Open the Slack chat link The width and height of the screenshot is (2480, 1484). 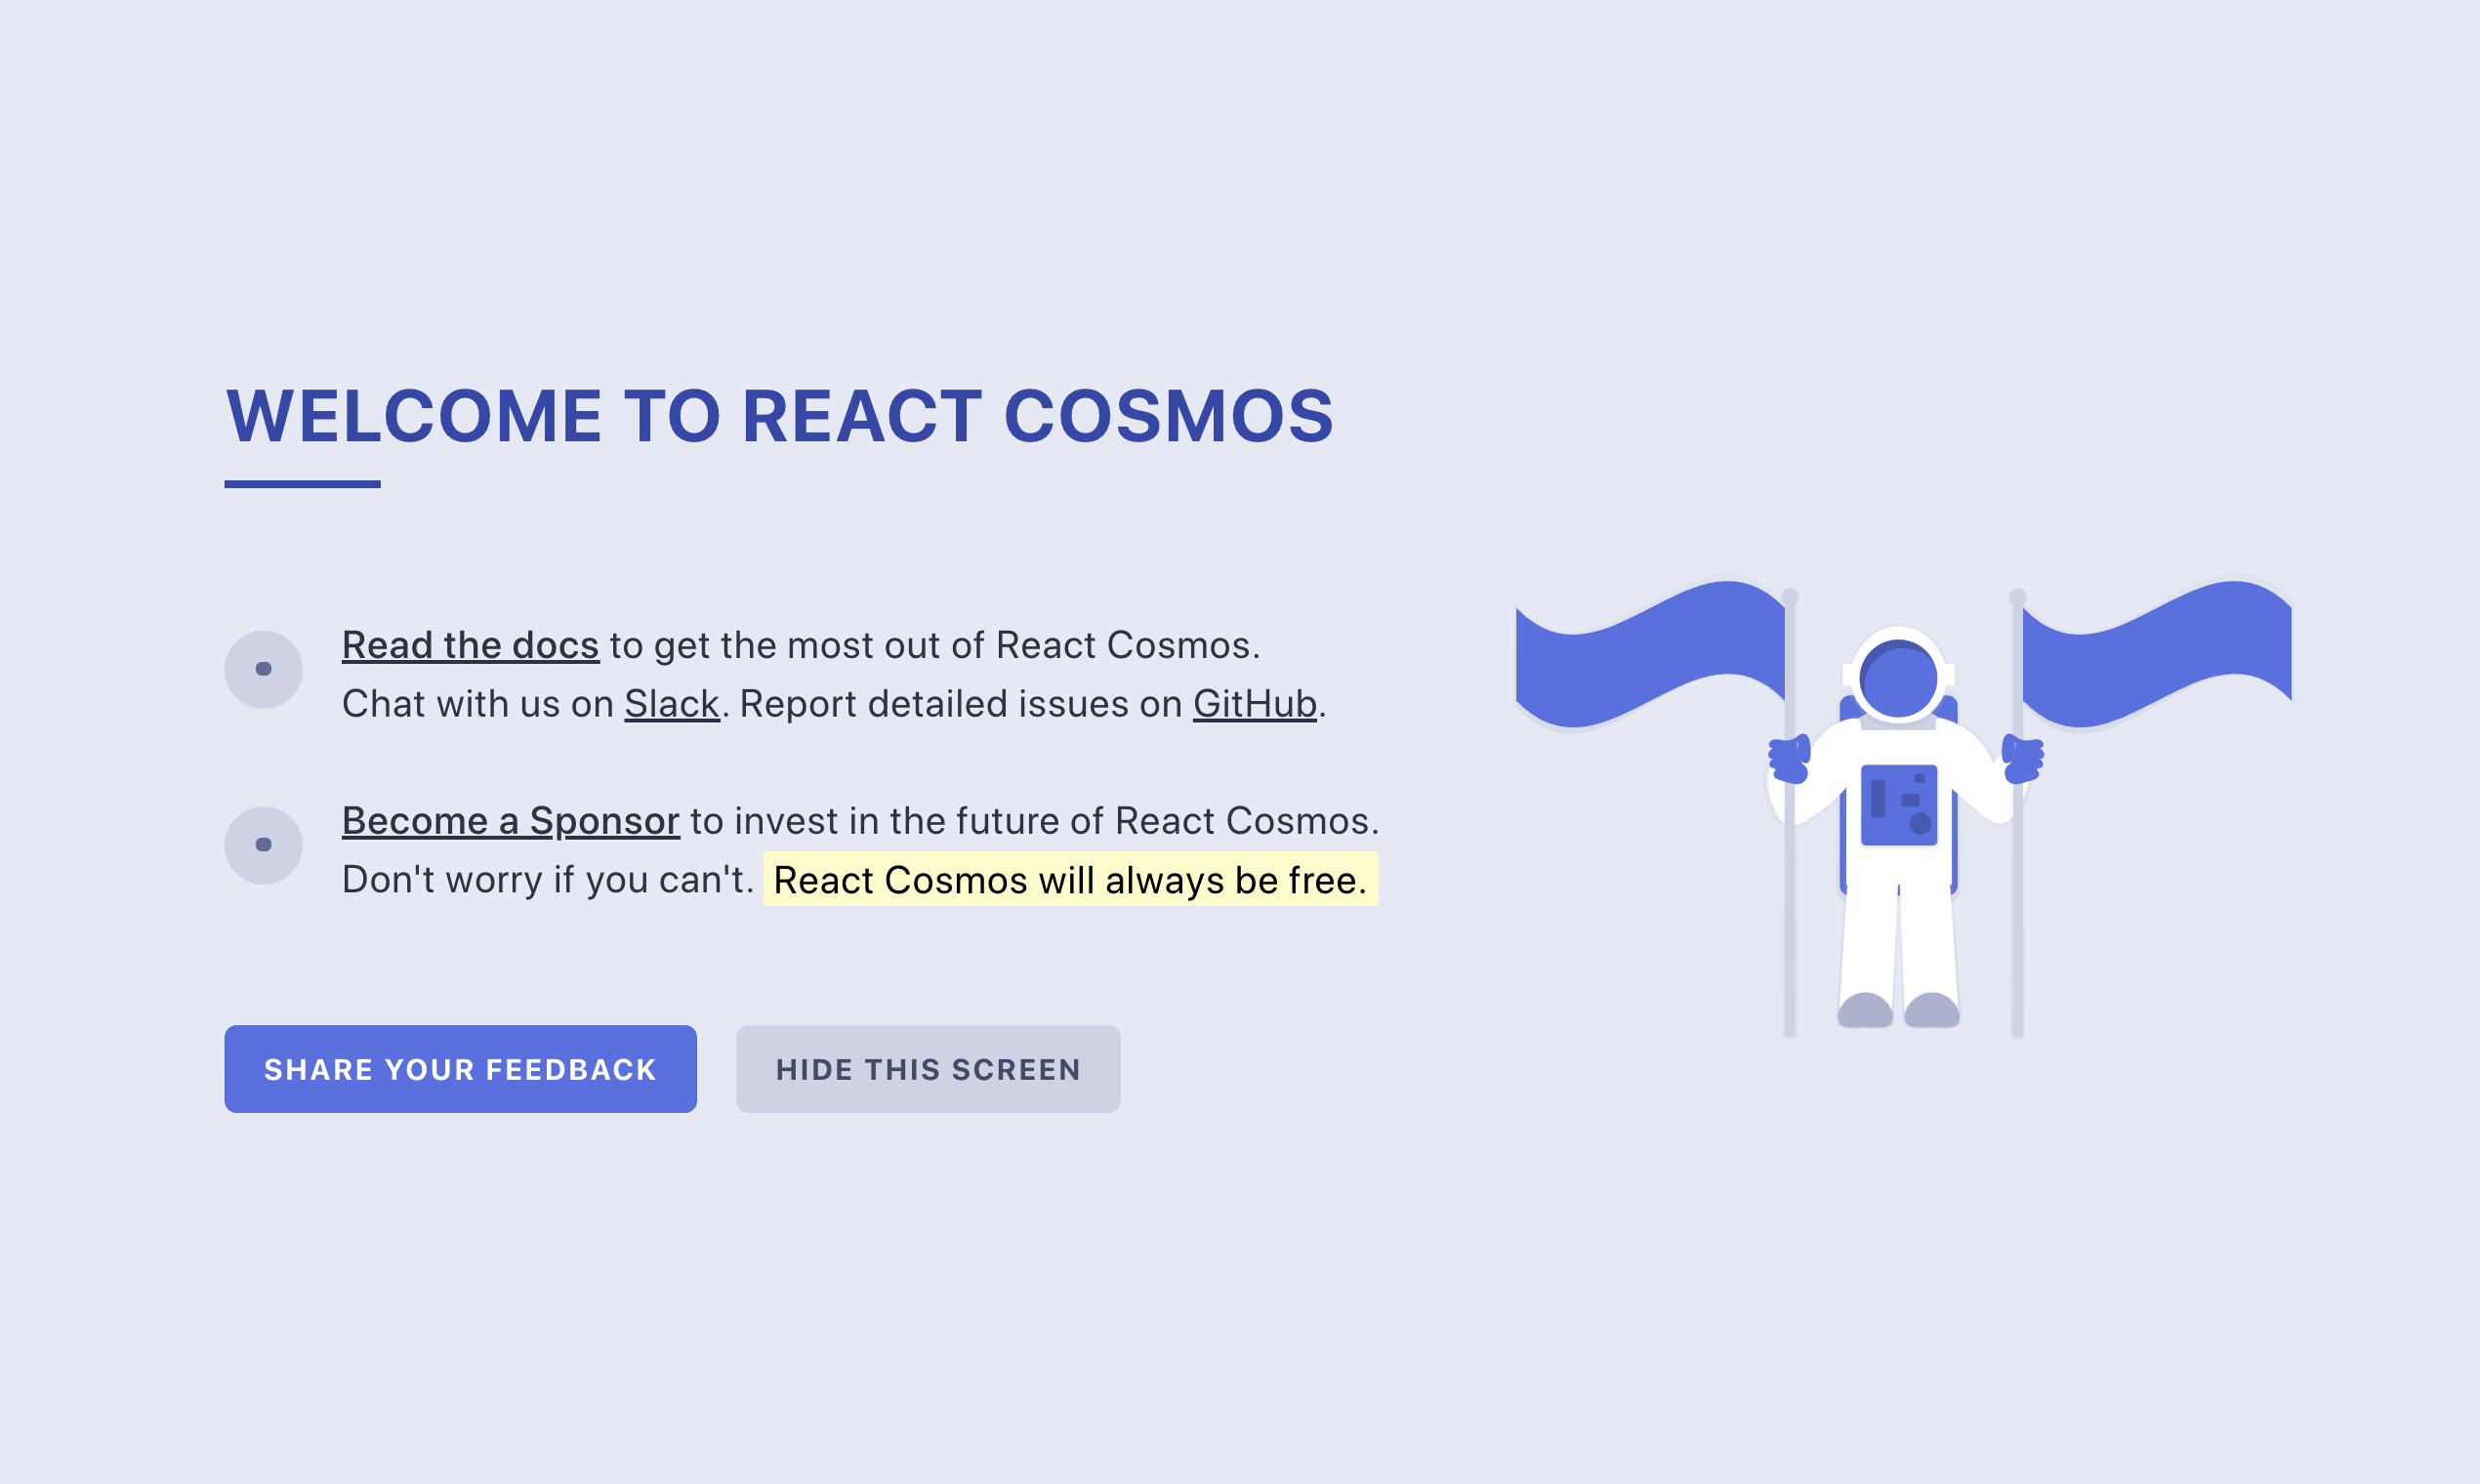click(x=671, y=704)
